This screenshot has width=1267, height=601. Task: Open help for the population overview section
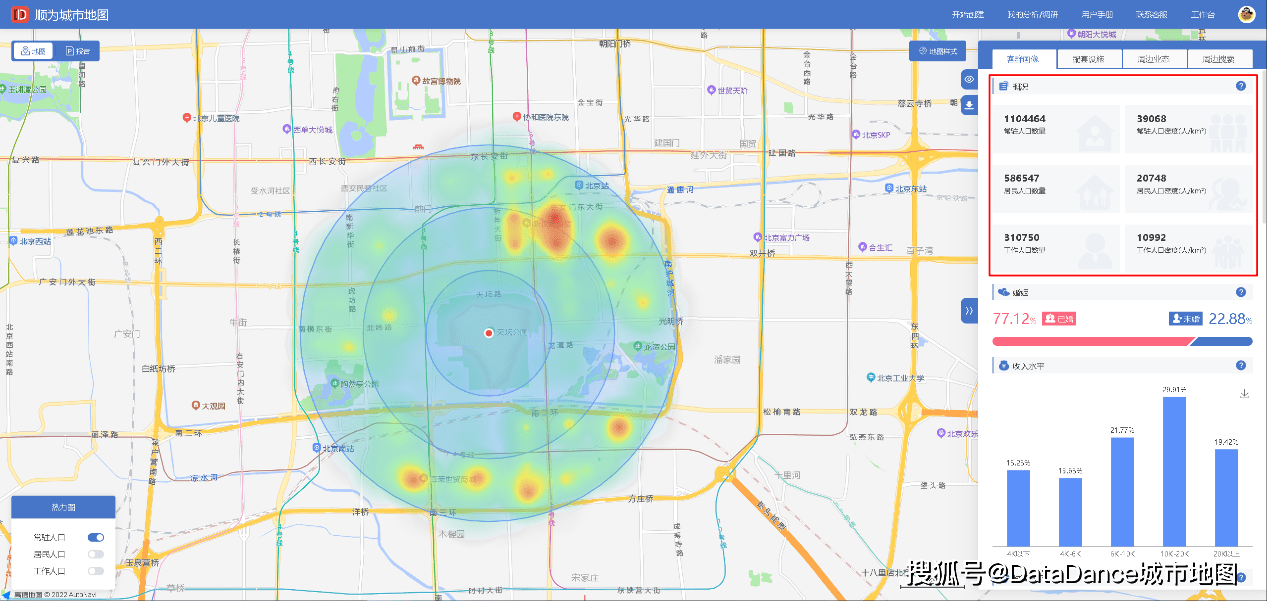(x=1241, y=86)
